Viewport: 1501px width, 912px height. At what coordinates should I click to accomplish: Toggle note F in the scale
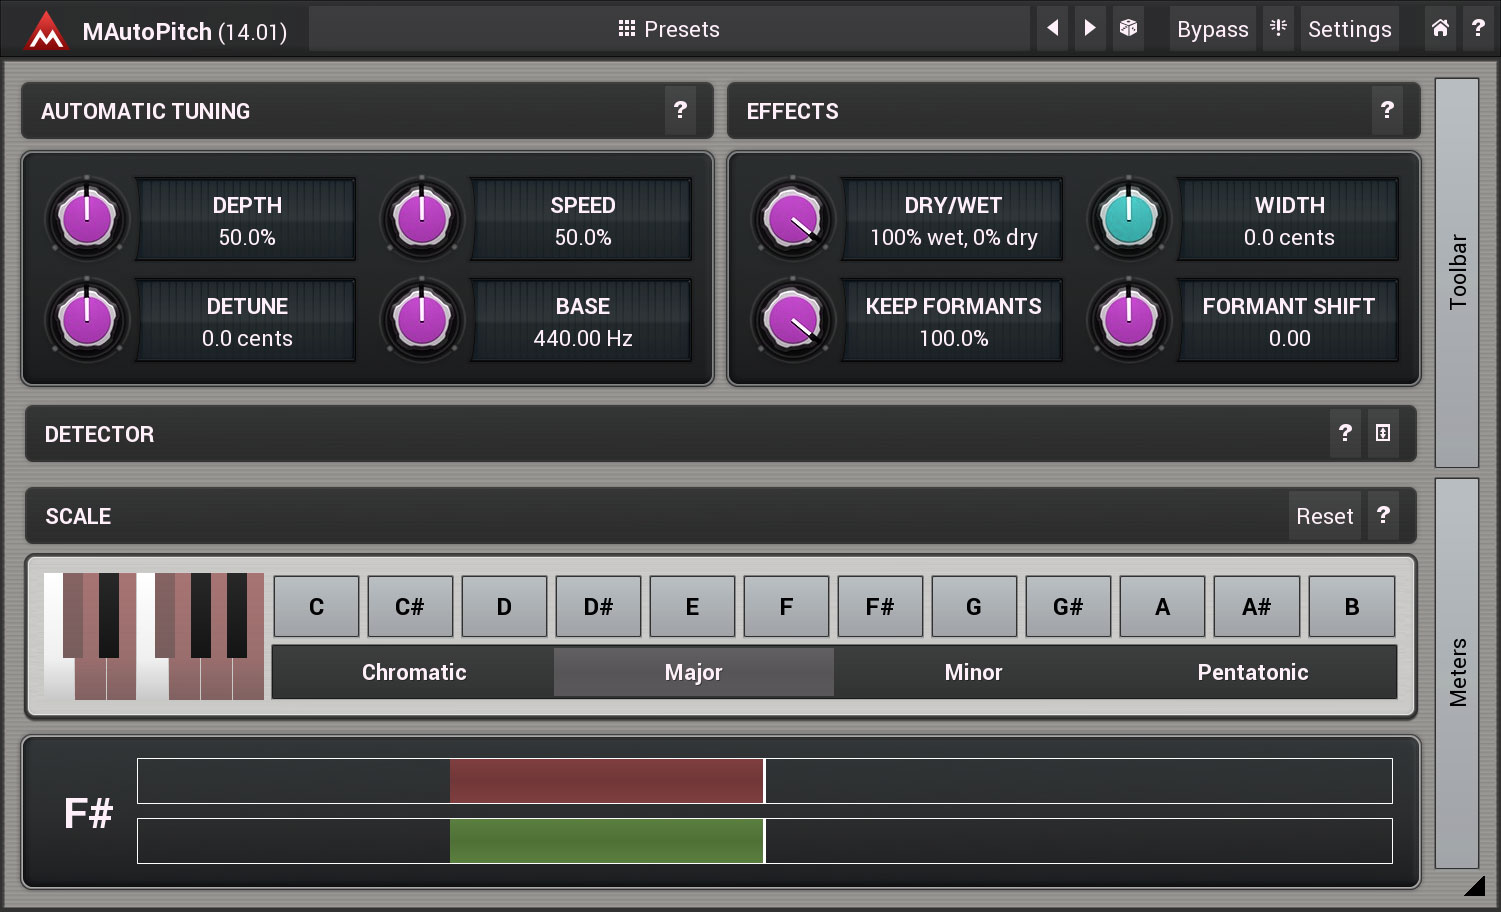tap(786, 606)
